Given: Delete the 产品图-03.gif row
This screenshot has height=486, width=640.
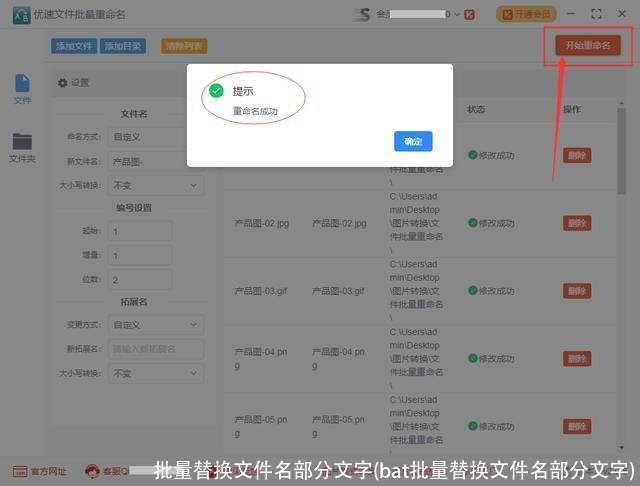Looking at the screenshot, I should pyautogui.click(x=577, y=291).
